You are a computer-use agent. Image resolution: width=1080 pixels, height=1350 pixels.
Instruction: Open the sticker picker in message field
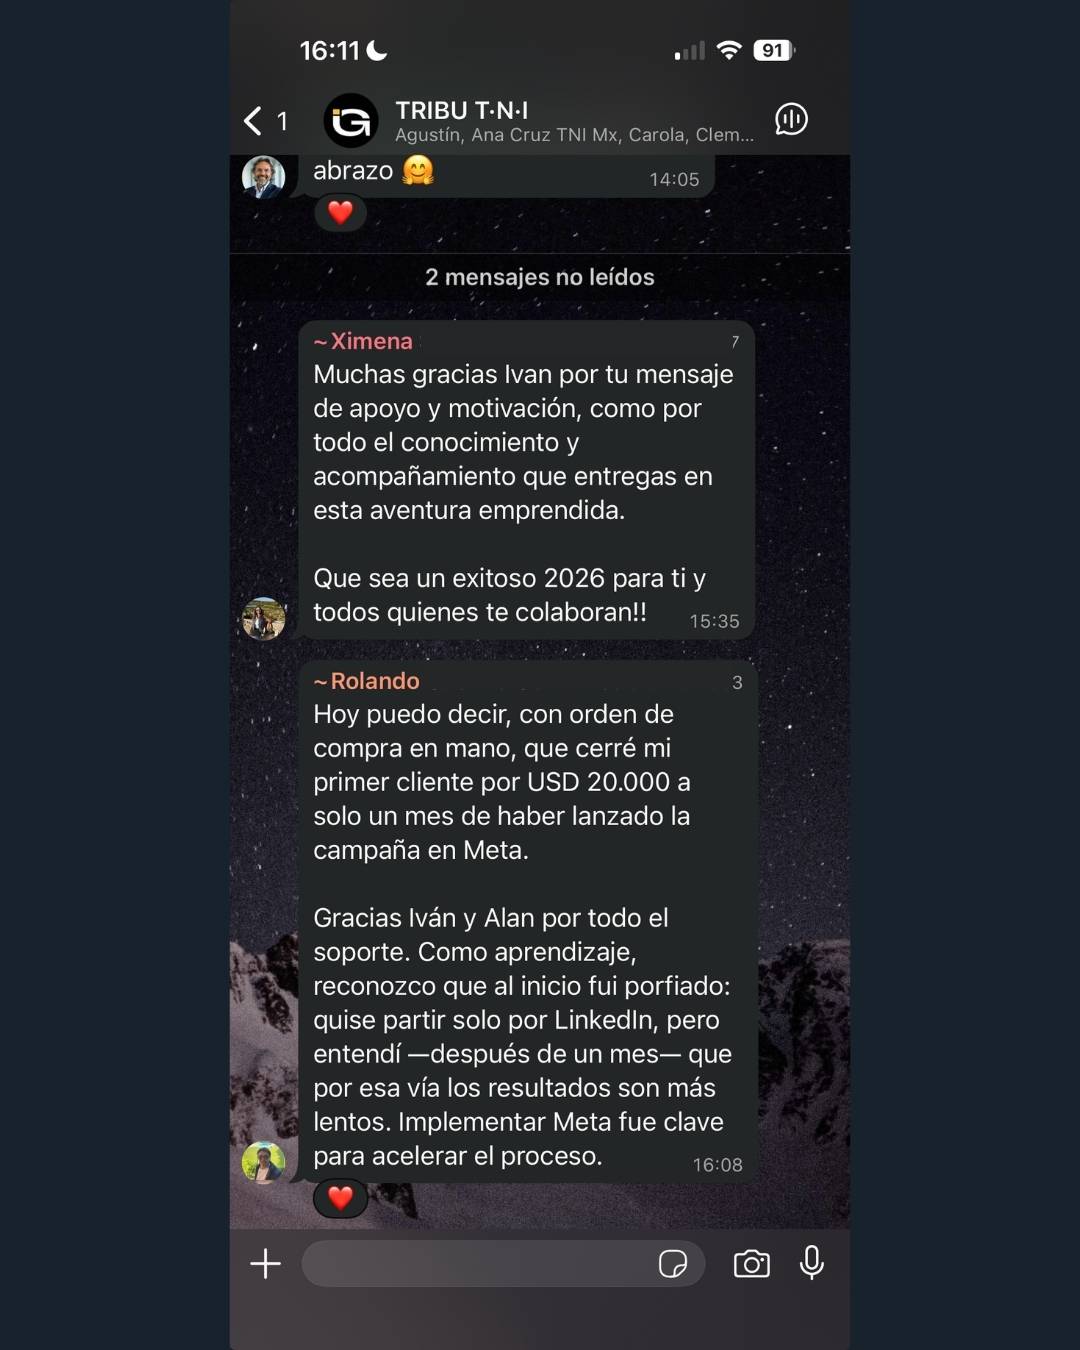click(x=673, y=1264)
